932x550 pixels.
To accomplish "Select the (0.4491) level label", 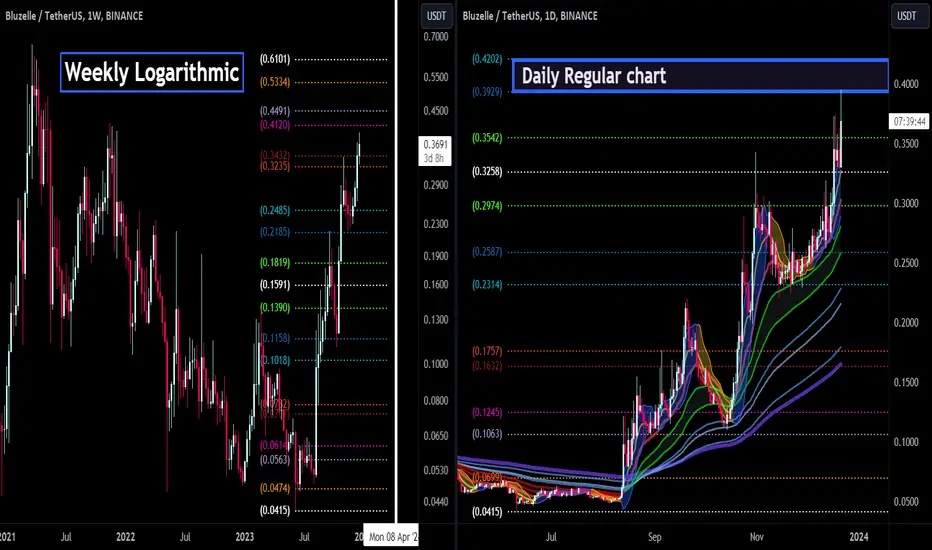I will [x=275, y=111].
